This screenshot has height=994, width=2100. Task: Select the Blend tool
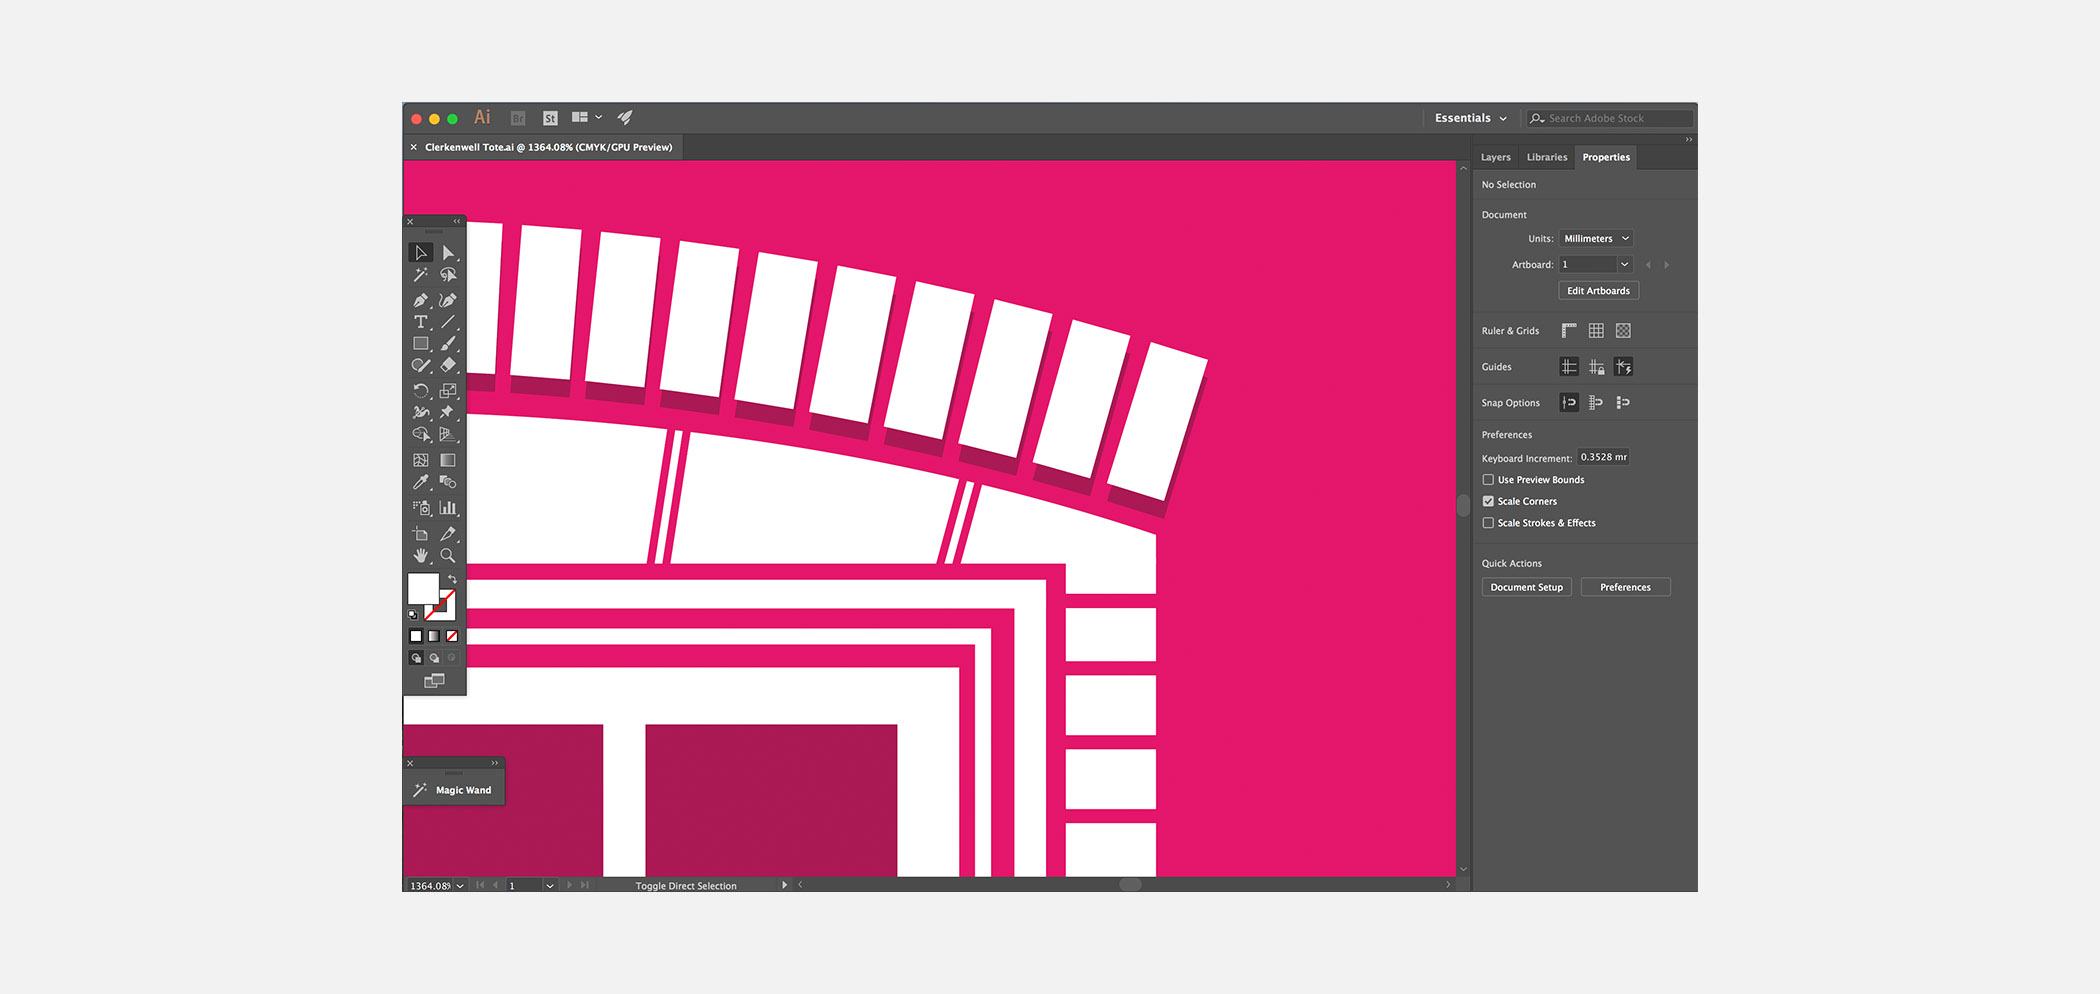[x=448, y=482]
